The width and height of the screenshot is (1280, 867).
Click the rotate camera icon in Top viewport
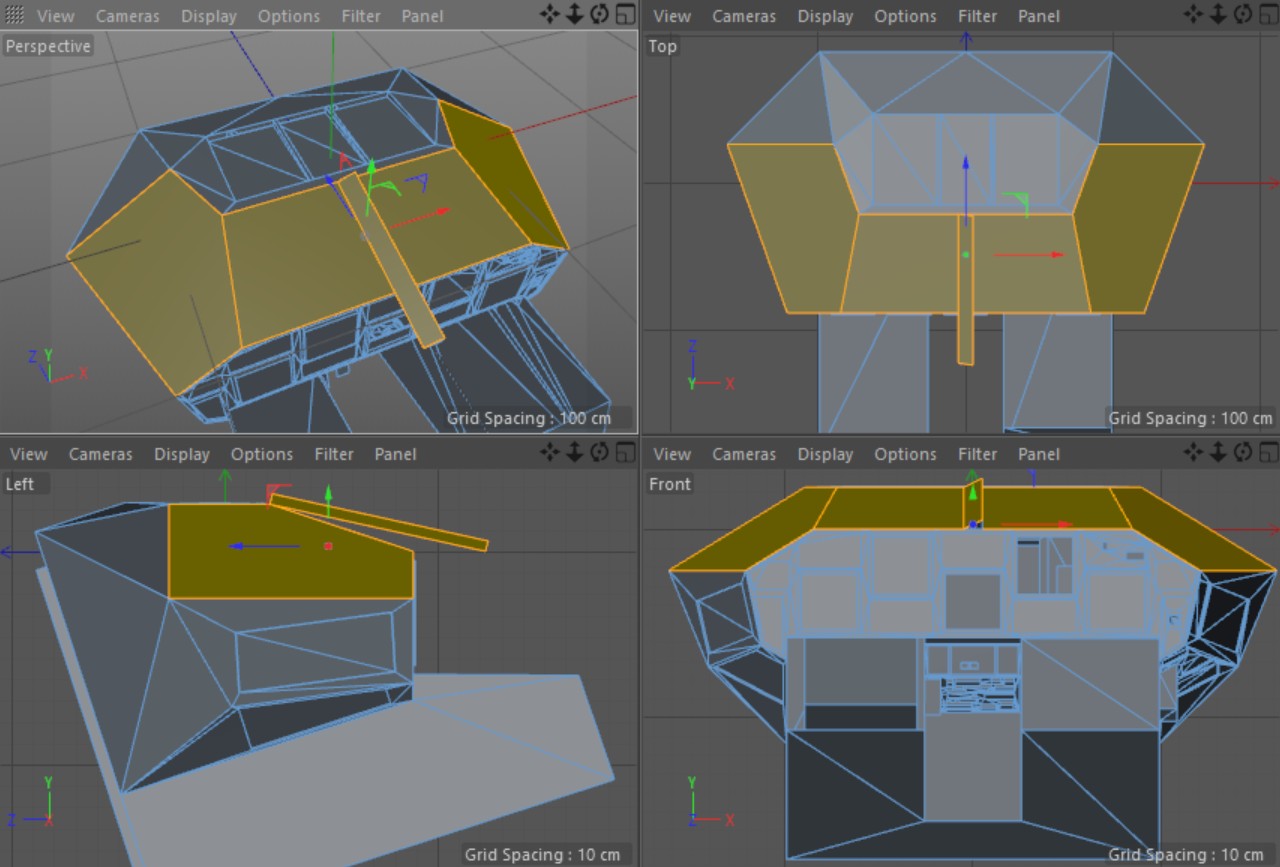point(1243,15)
